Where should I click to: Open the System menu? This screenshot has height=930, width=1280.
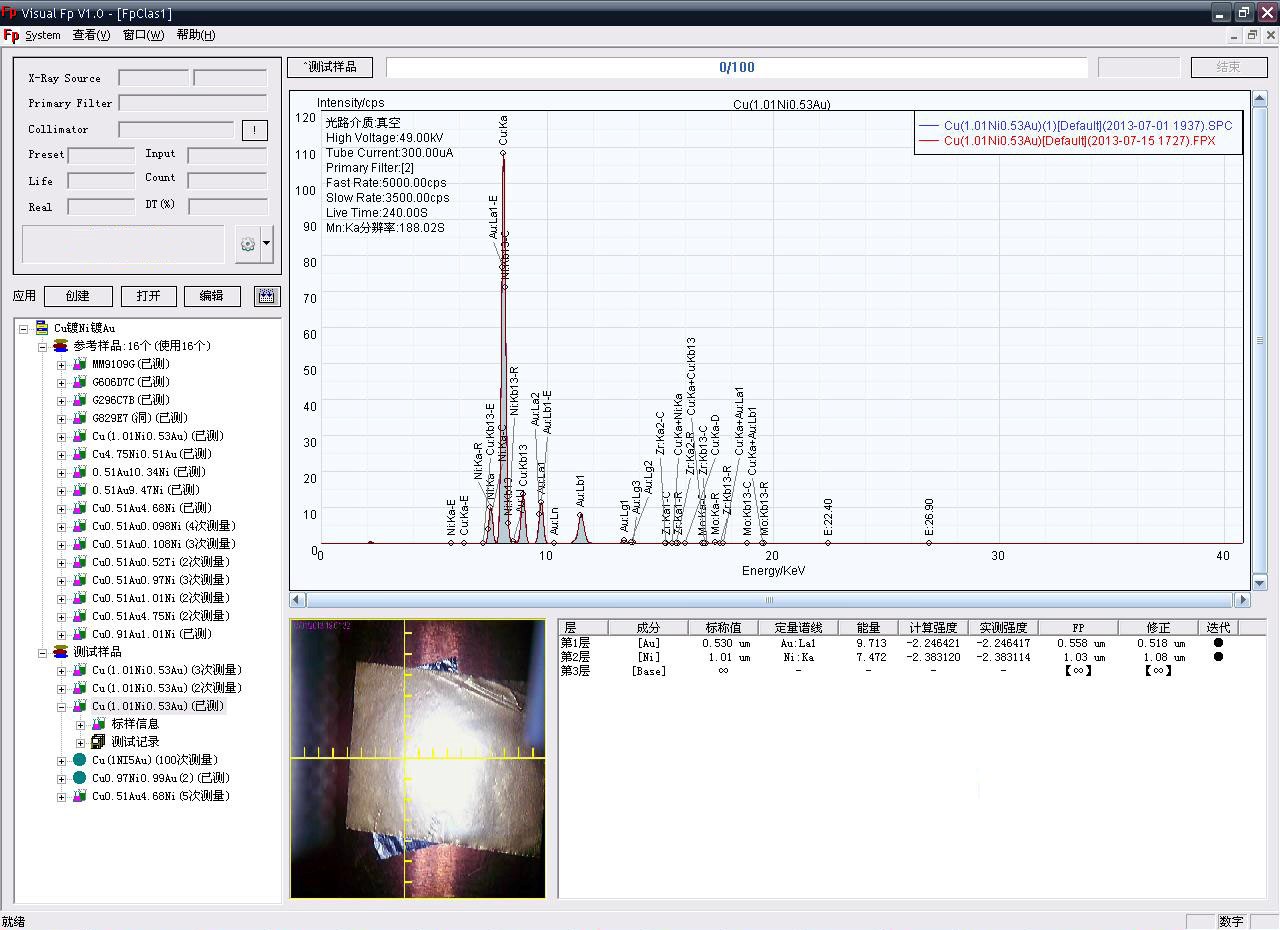pos(43,35)
